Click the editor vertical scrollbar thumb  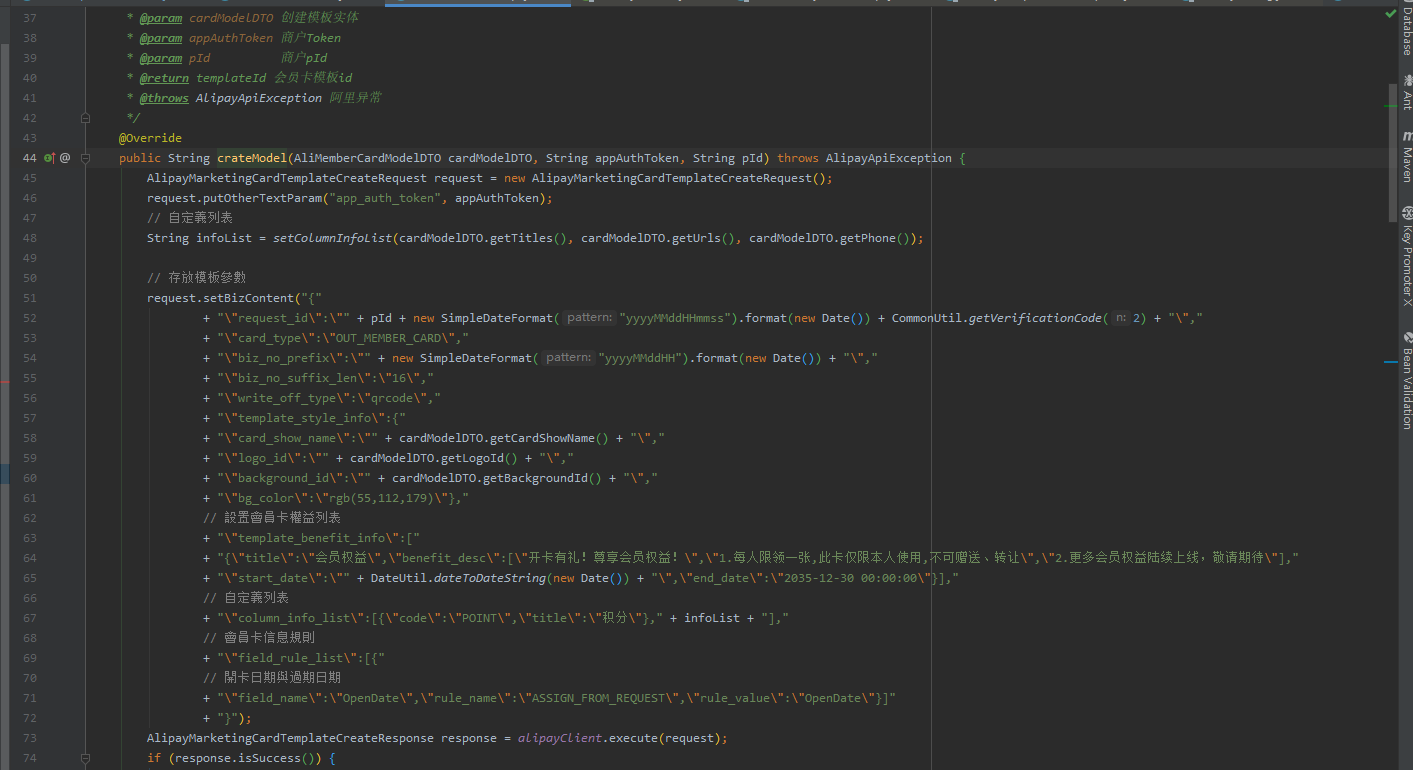coord(1394,153)
